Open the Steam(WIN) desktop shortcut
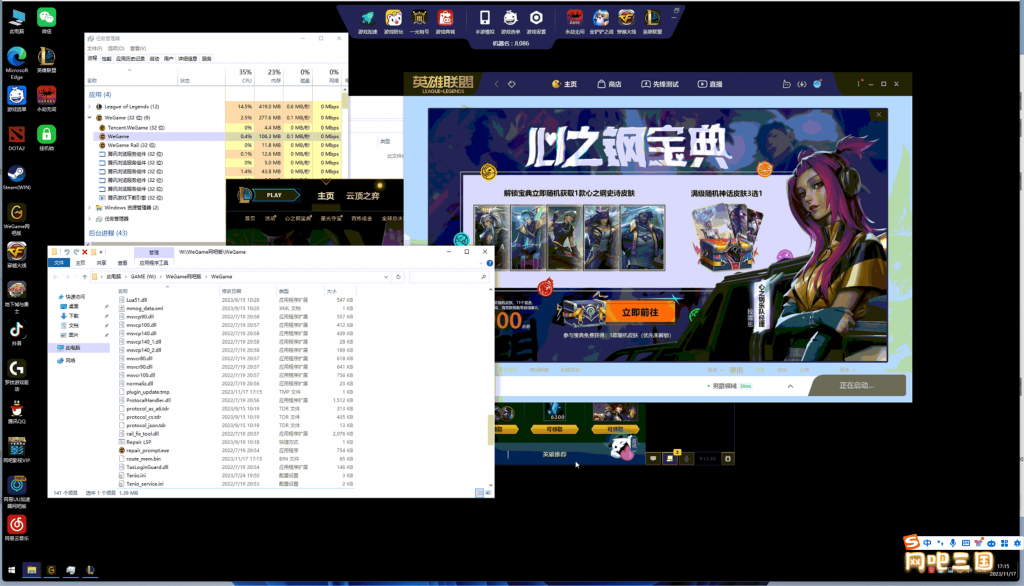This screenshot has height=586, width=1024. 16,177
